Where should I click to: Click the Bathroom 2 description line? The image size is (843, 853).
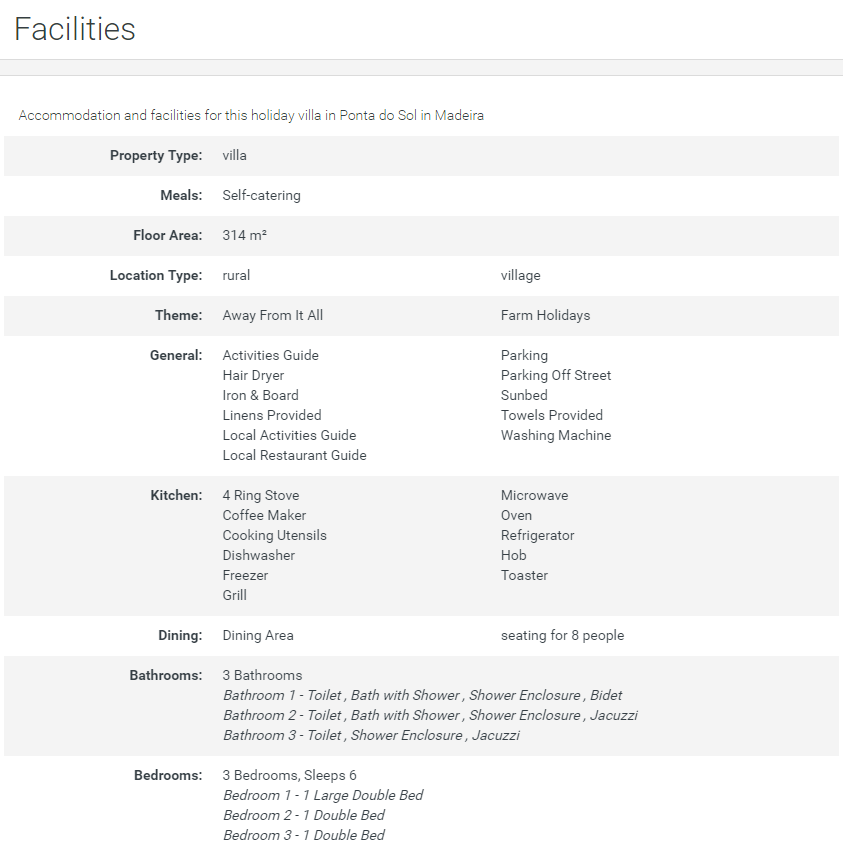pyautogui.click(x=430, y=715)
